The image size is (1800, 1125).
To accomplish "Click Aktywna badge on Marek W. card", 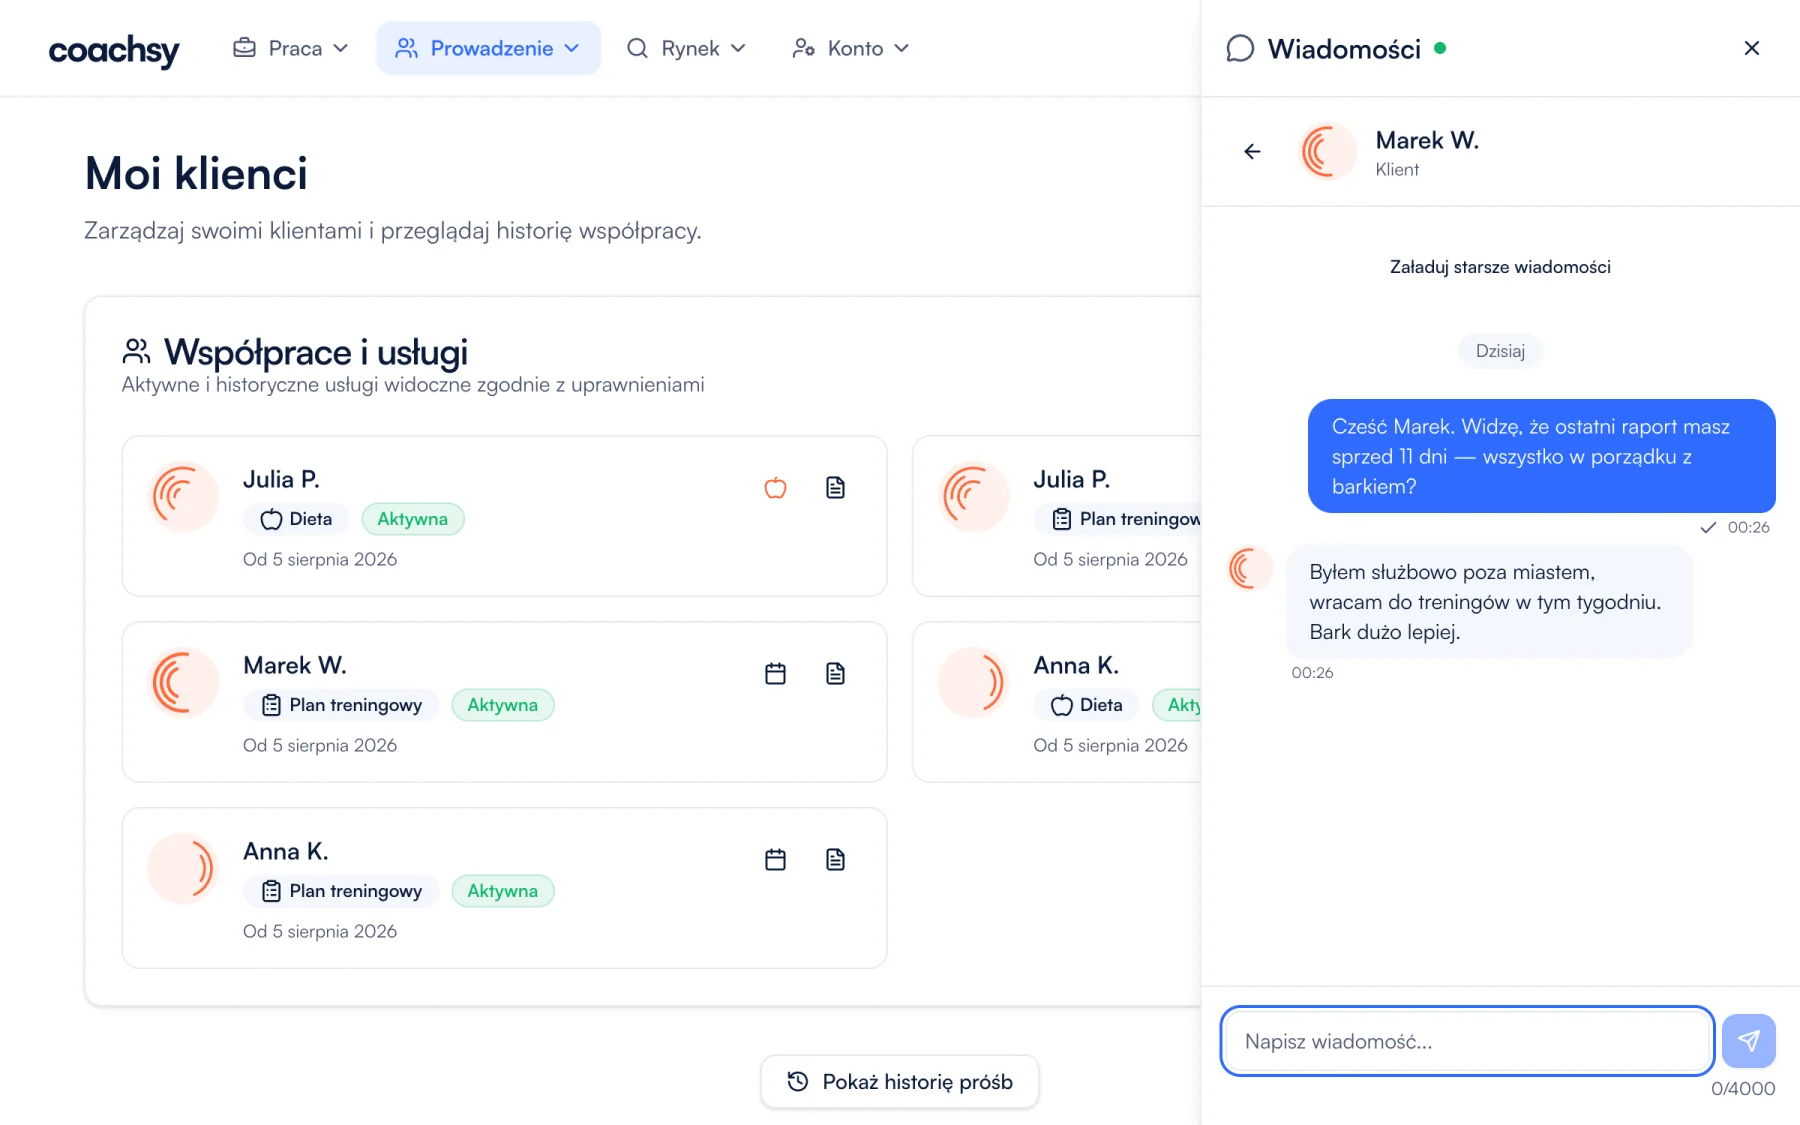I will tap(503, 705).
